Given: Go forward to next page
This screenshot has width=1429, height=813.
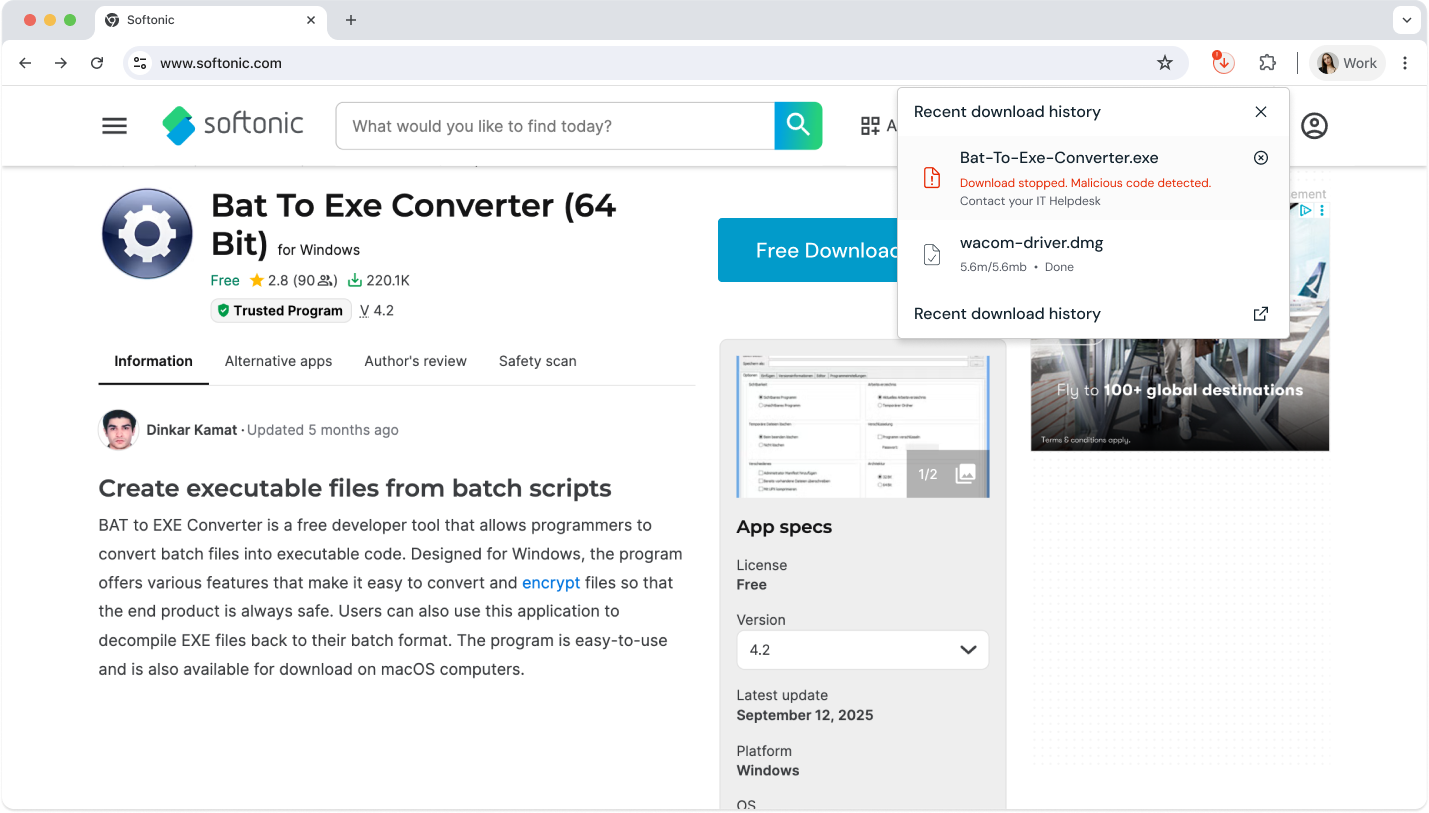Looking at the screenshot, I should click(61, 63).
